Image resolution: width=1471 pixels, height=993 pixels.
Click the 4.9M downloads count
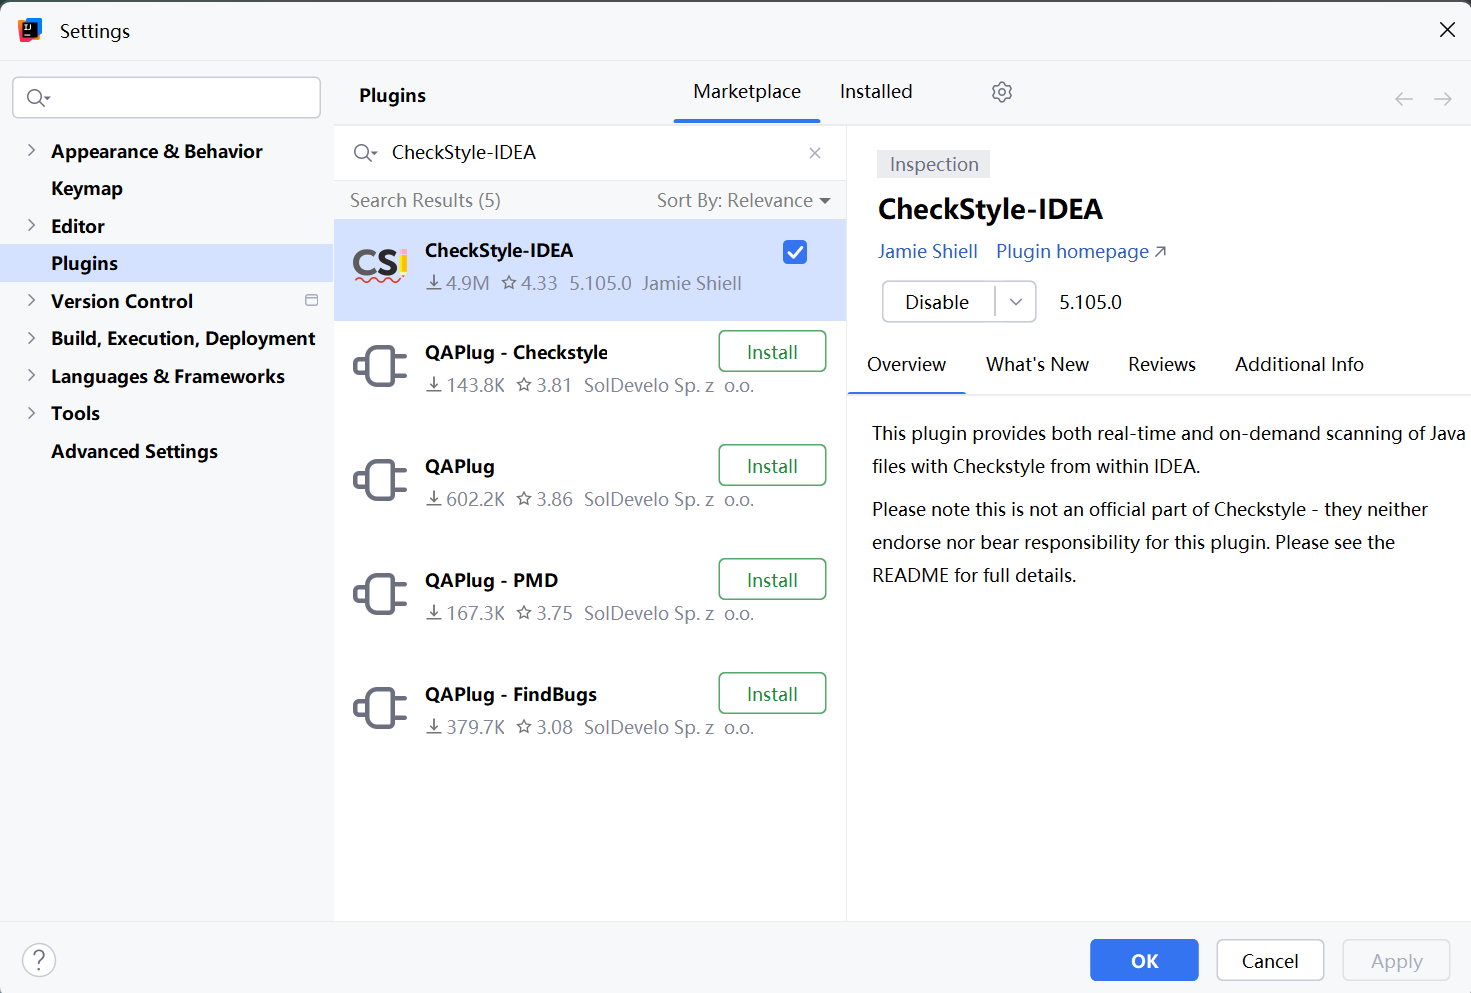click(x=458, y=283)
